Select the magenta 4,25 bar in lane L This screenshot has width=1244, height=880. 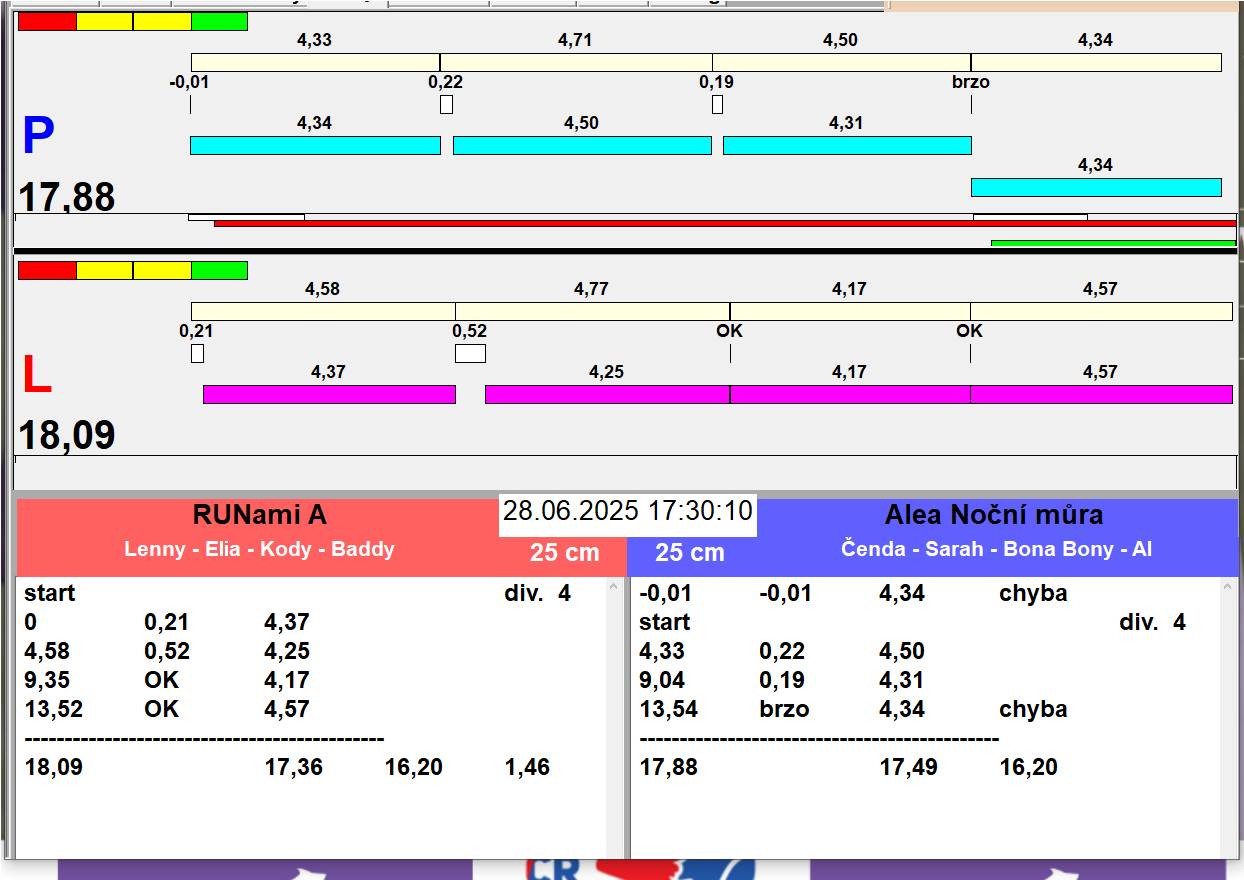pyautogui.click(x=607, y=394)
